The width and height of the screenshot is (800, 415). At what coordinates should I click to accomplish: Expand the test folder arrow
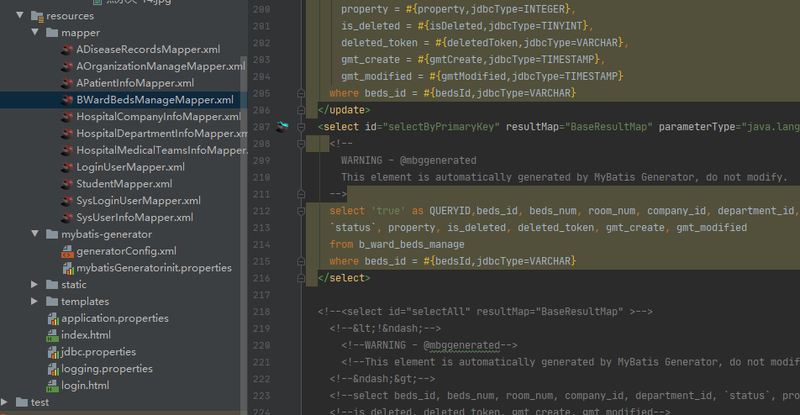click(4, 402)
